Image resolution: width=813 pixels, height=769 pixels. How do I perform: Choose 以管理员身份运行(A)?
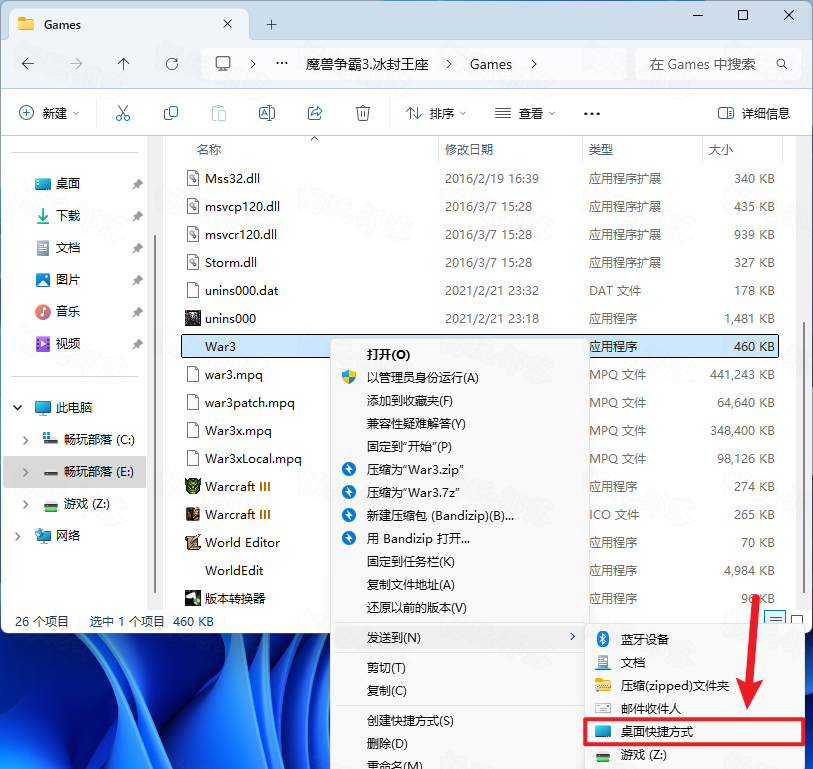(422, 377)
